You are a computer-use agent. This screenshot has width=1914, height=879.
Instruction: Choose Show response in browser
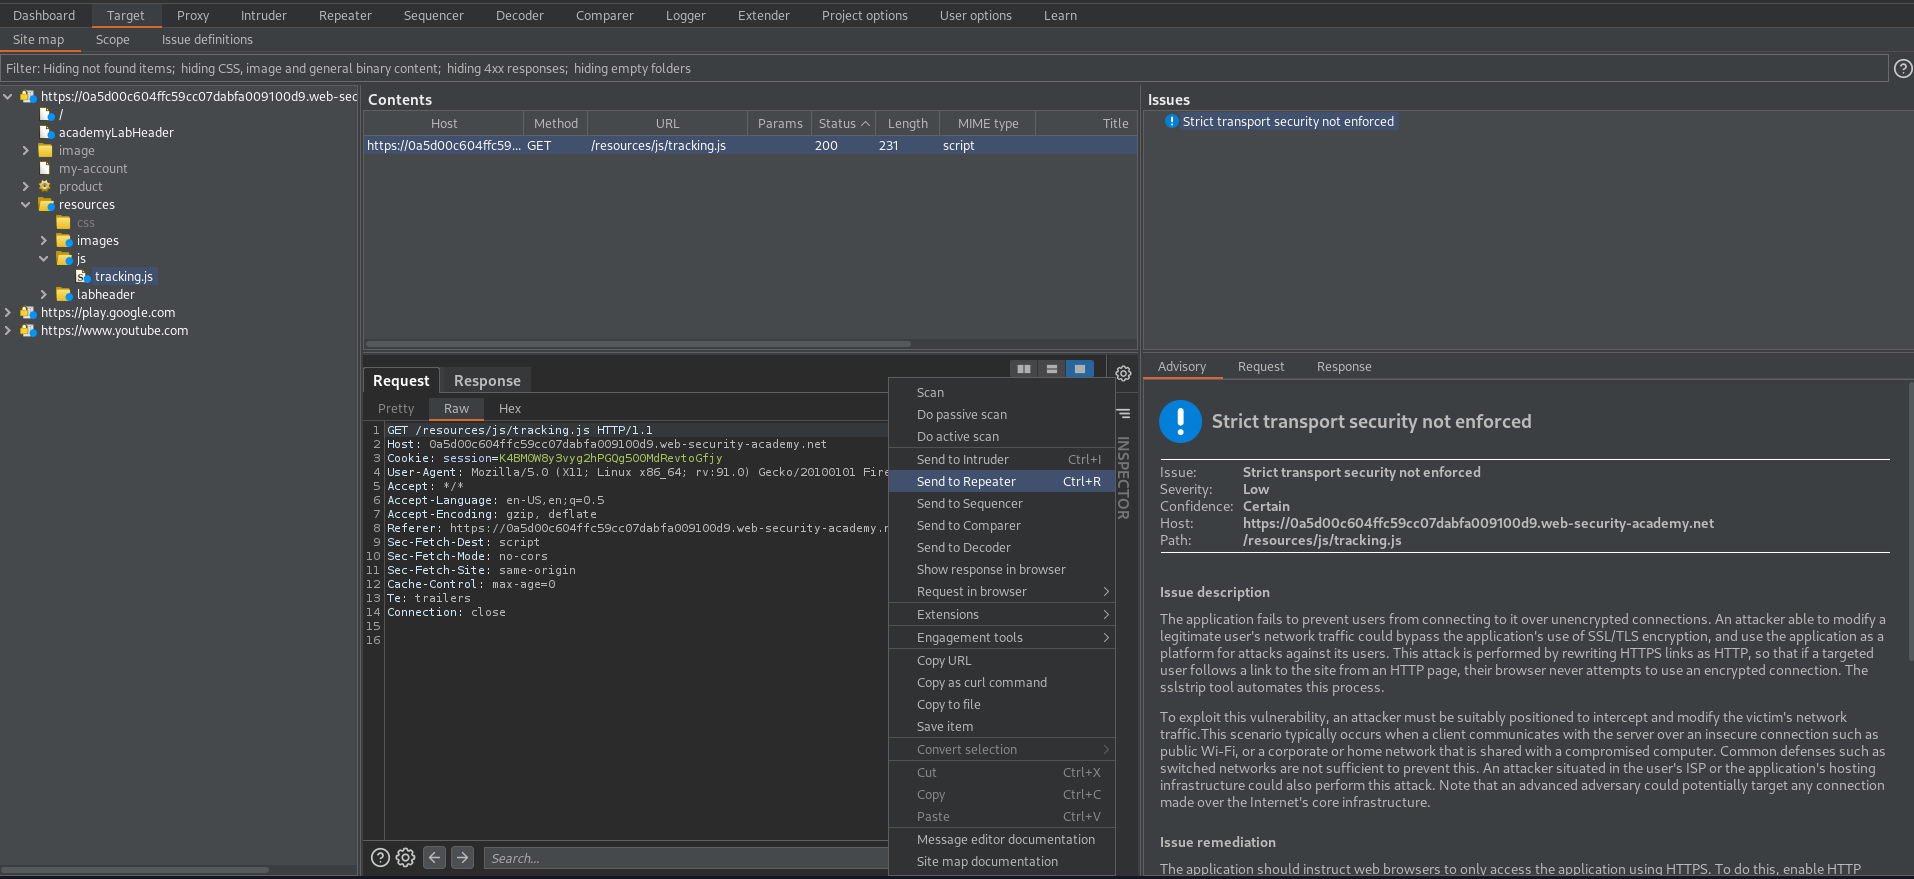(1001, 569)
